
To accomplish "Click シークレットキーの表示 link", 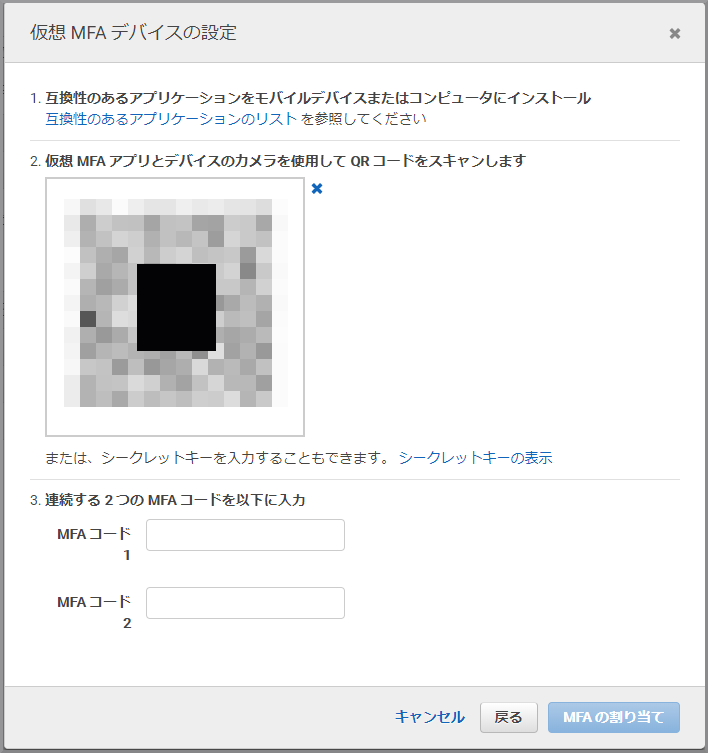I will tap(475, 458).
